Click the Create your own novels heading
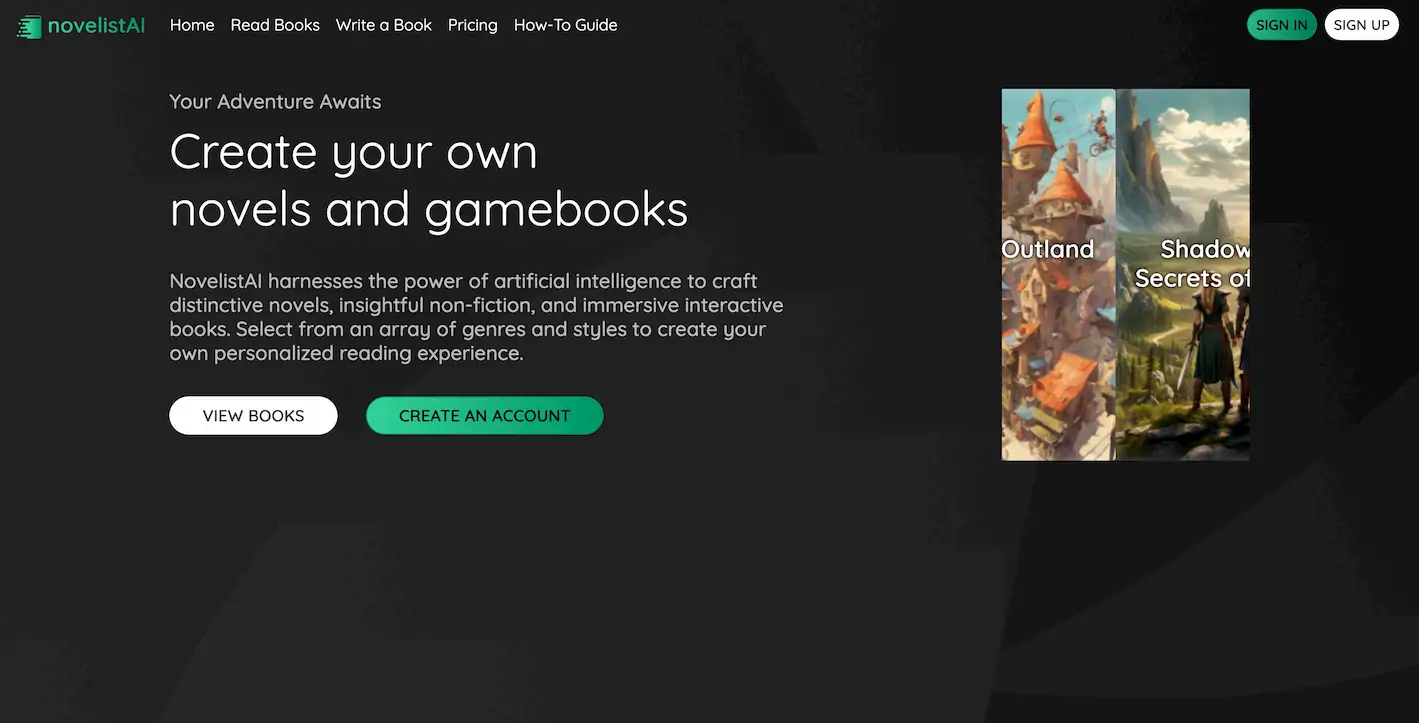1419x723 pixels. [428, 181]
